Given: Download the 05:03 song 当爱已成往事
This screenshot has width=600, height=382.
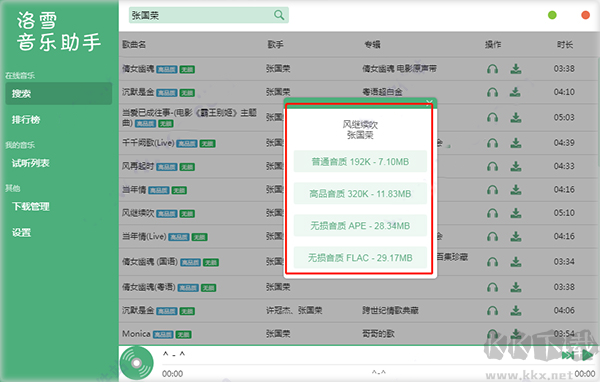Looking at the screenshot, I should [515, 118].
